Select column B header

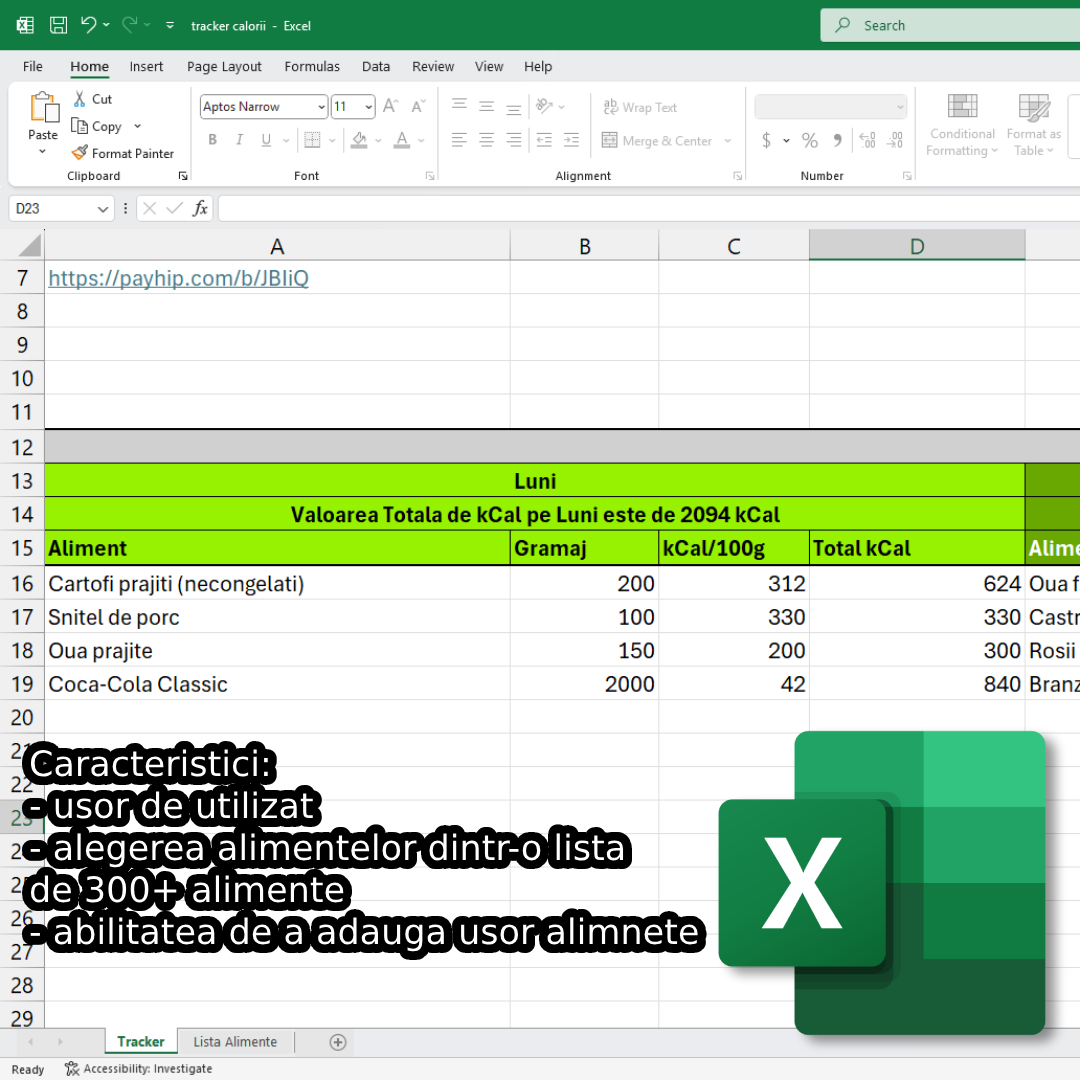coord(584,246)
